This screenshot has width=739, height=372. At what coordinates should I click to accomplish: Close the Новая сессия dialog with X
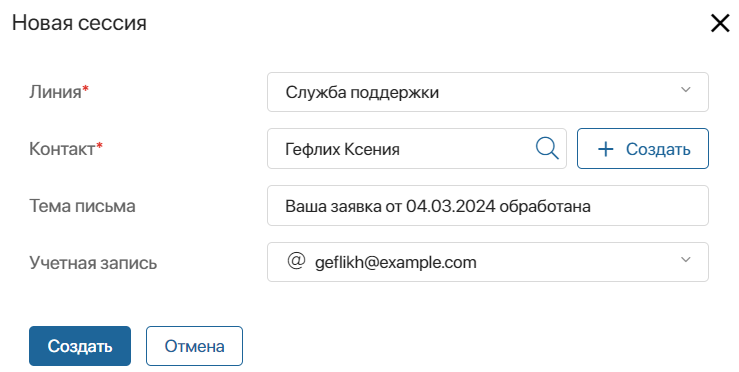click(x=720, y=23)
